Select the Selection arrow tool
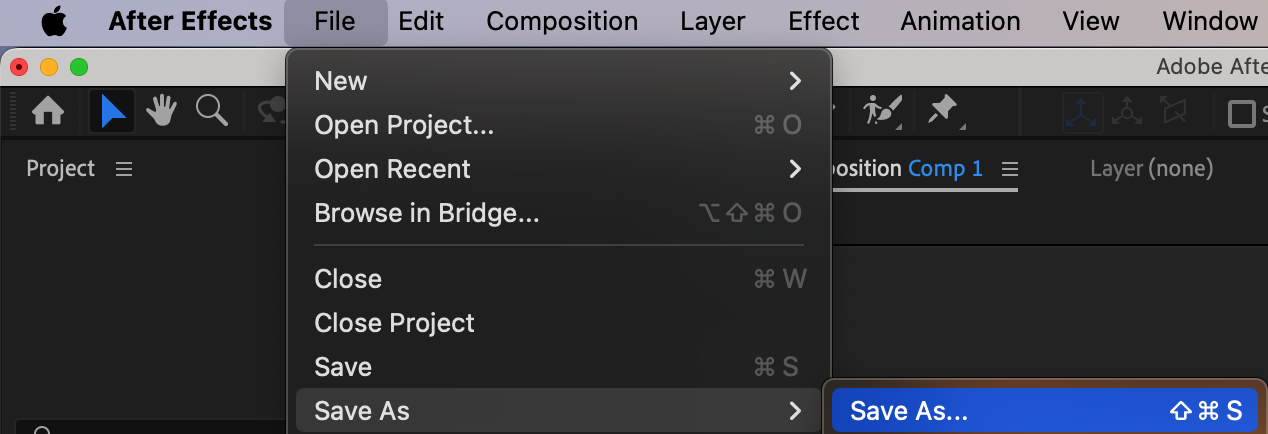Image resolution: width=1268 pixels, height=434 pixels. click(112, 112)
